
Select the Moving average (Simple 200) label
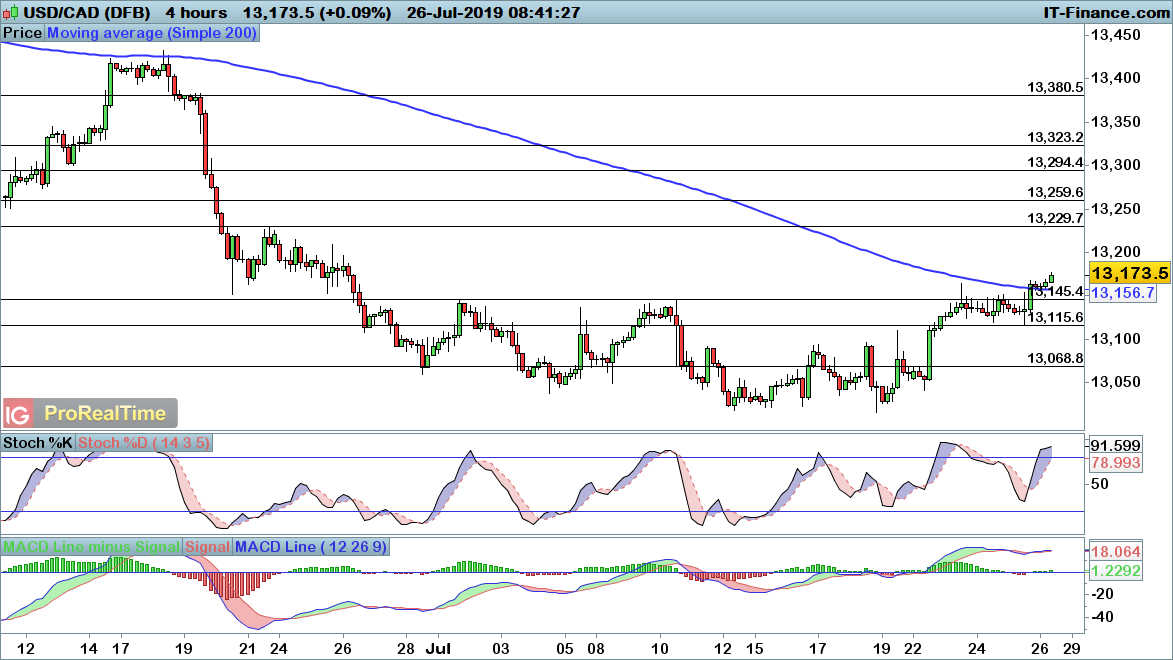pos(152,33)
